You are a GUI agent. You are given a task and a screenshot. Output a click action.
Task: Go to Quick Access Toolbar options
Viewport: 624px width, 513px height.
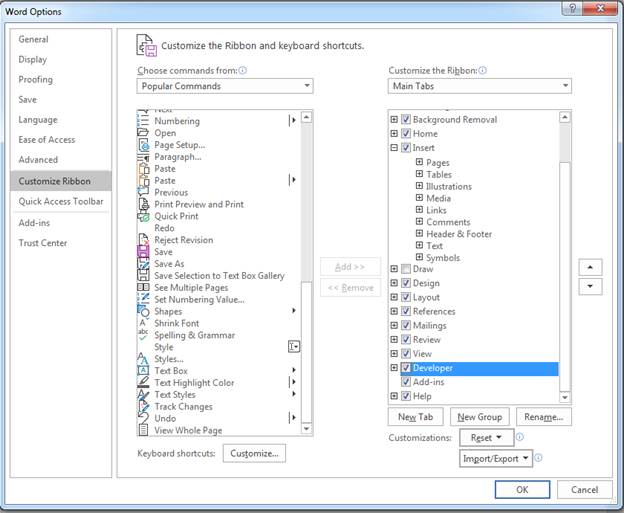61,201
